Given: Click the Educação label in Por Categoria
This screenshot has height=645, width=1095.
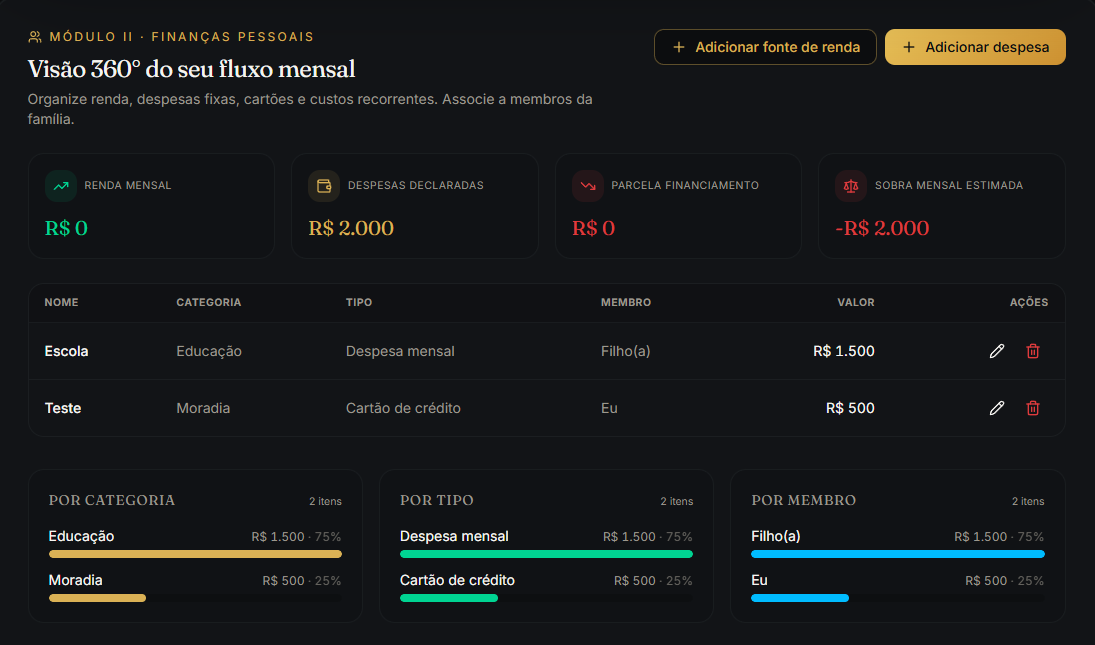Looking at the screenshot, I should click(81, 537).
